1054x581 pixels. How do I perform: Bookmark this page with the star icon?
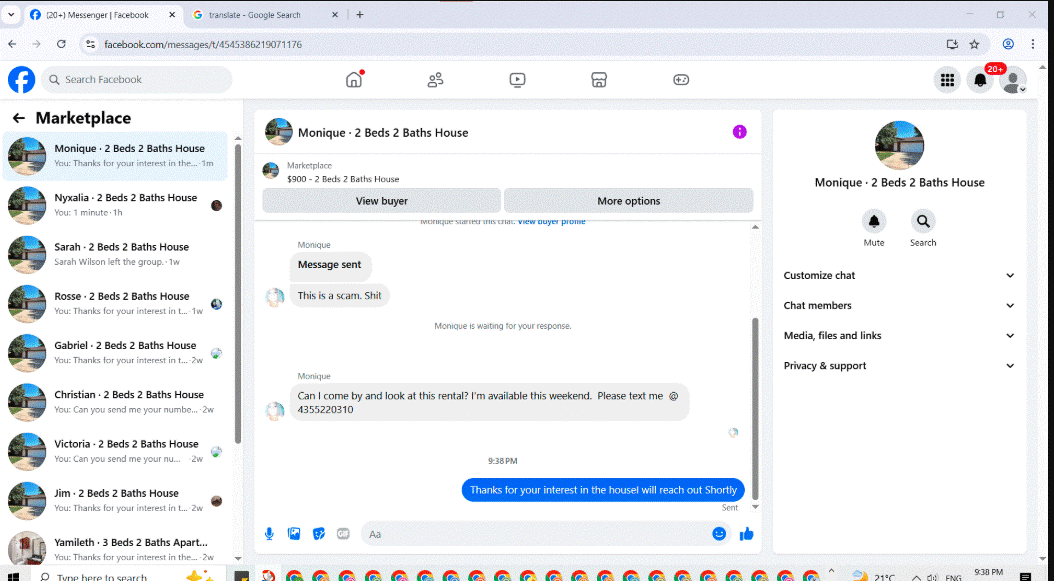pos(974,44)
